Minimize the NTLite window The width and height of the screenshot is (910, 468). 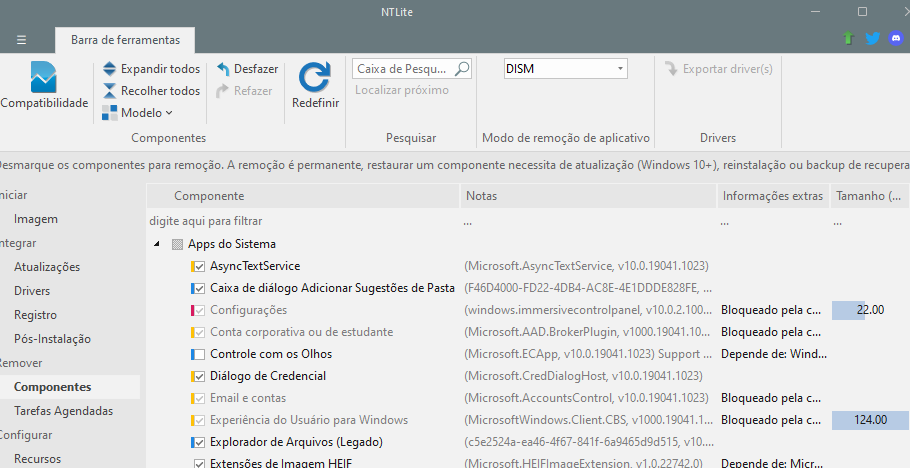tap(815, 12)
